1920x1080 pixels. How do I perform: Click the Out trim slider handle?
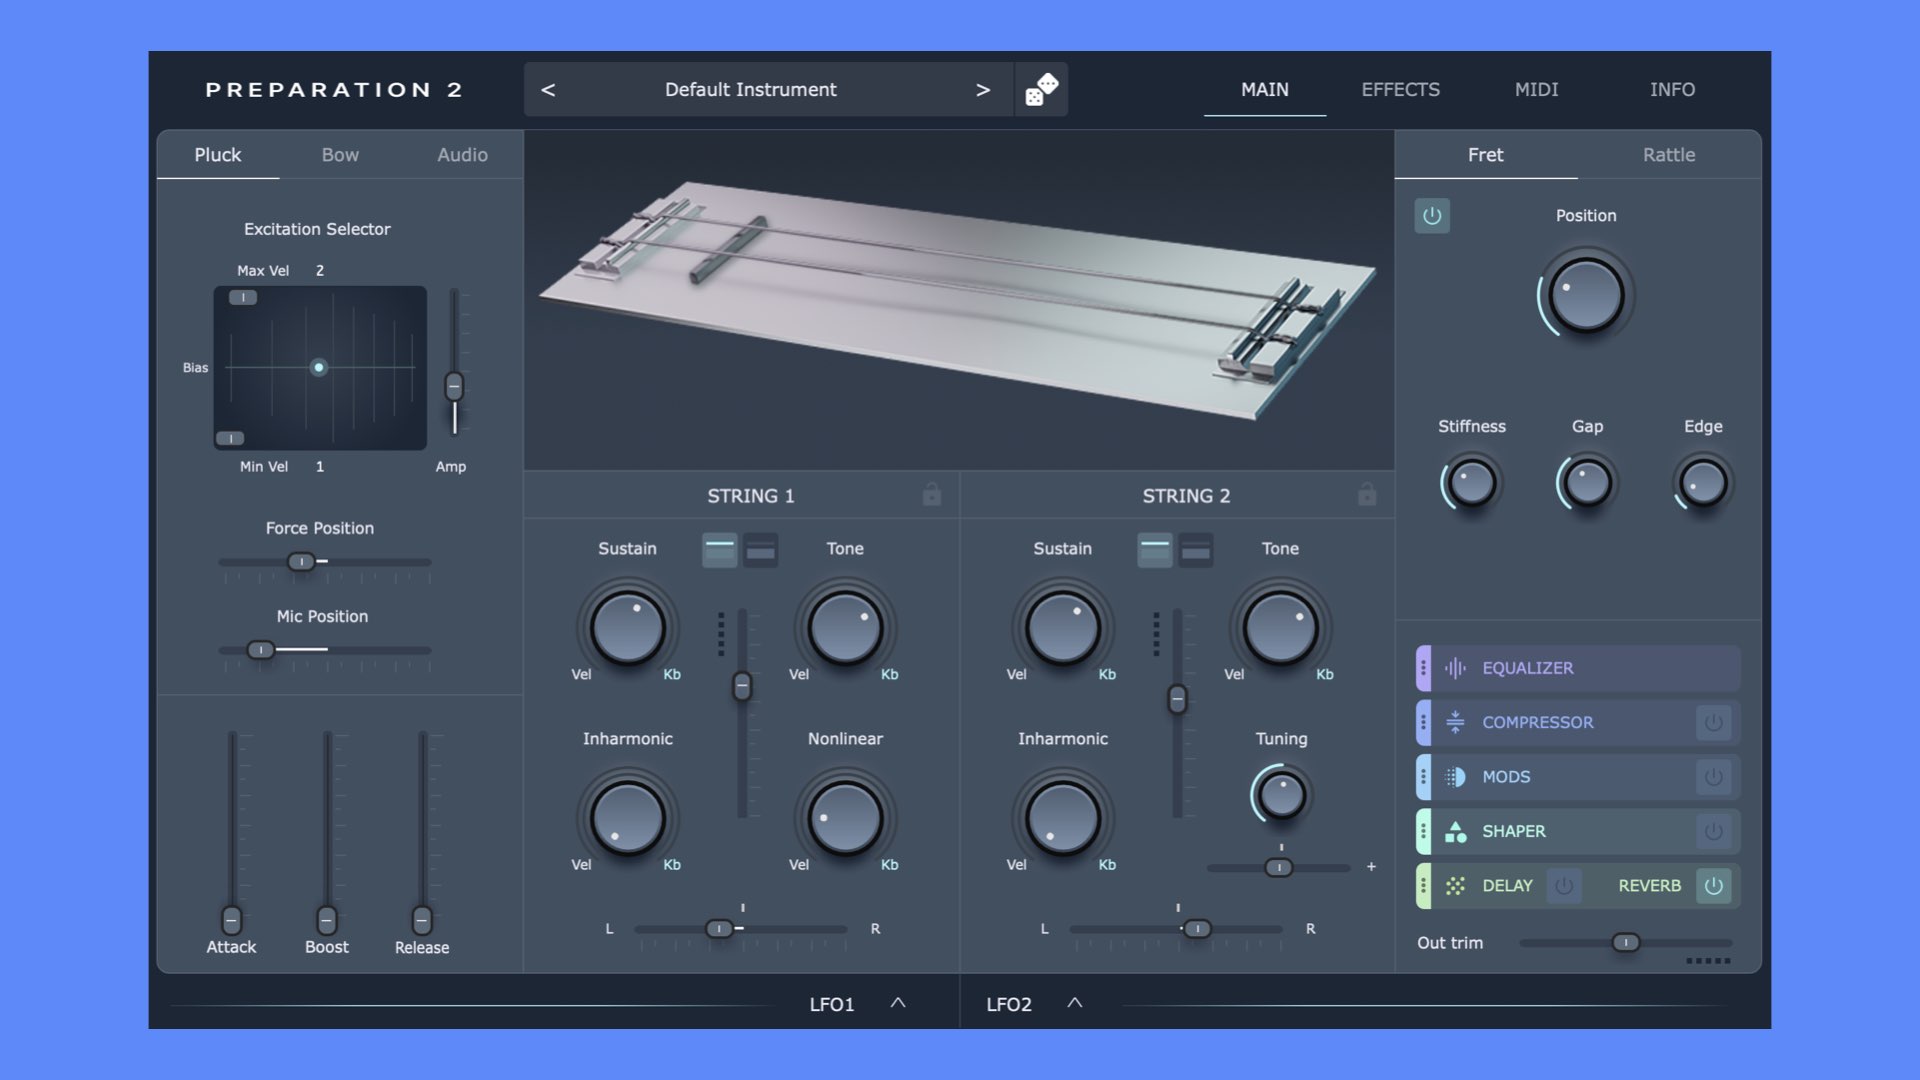[x=1626, y=942]
